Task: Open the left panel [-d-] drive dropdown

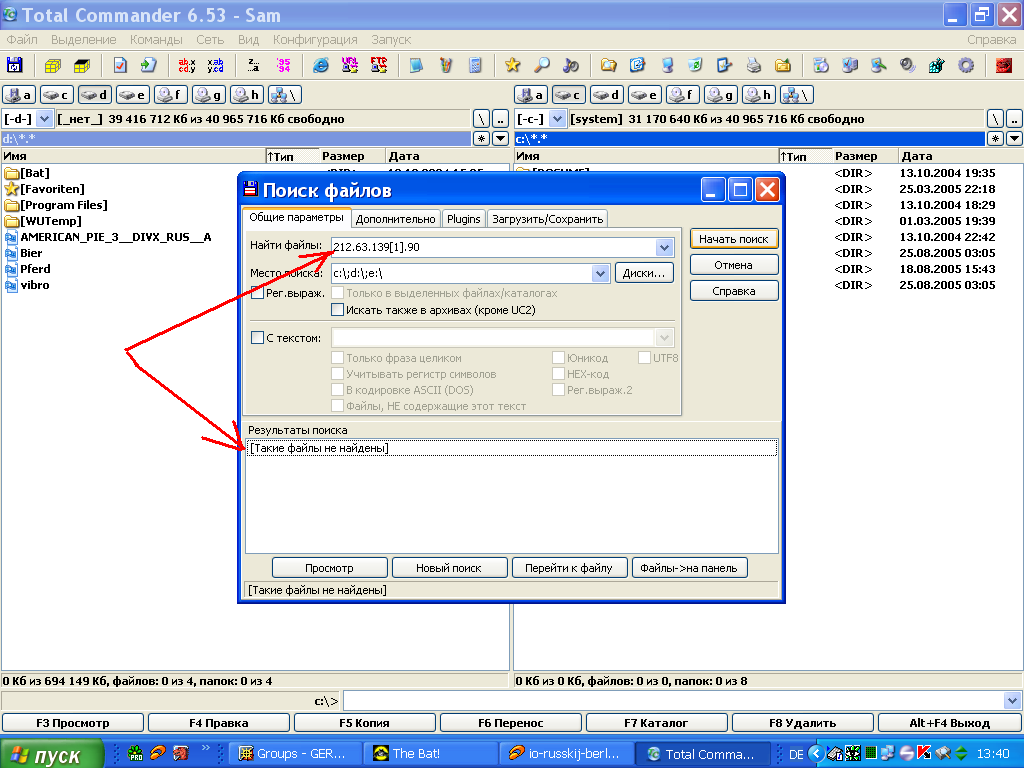Action: coord(44,119)
